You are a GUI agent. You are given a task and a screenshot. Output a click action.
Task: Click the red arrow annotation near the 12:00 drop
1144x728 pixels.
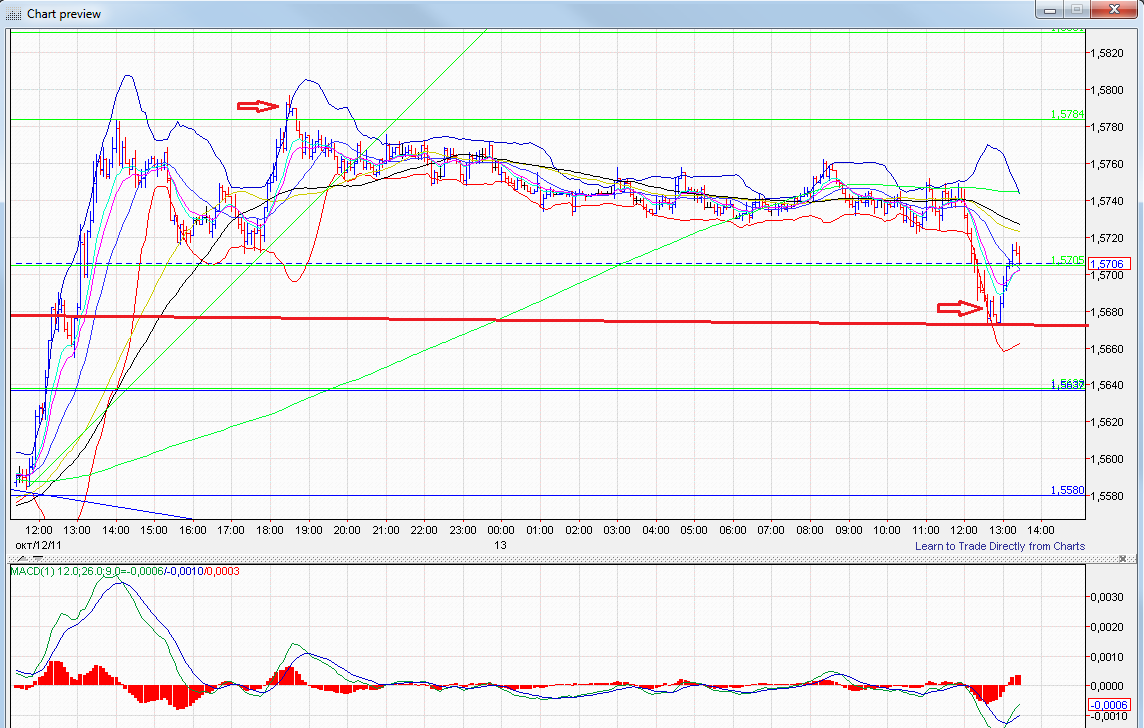coord(957,309)
